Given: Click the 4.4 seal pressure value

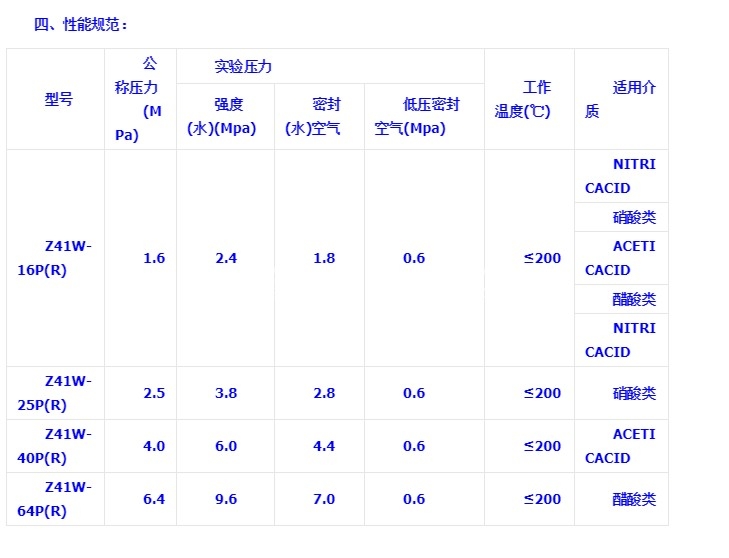Looking at the screenshot, I should pyautogui.click(x=324, y=446).
